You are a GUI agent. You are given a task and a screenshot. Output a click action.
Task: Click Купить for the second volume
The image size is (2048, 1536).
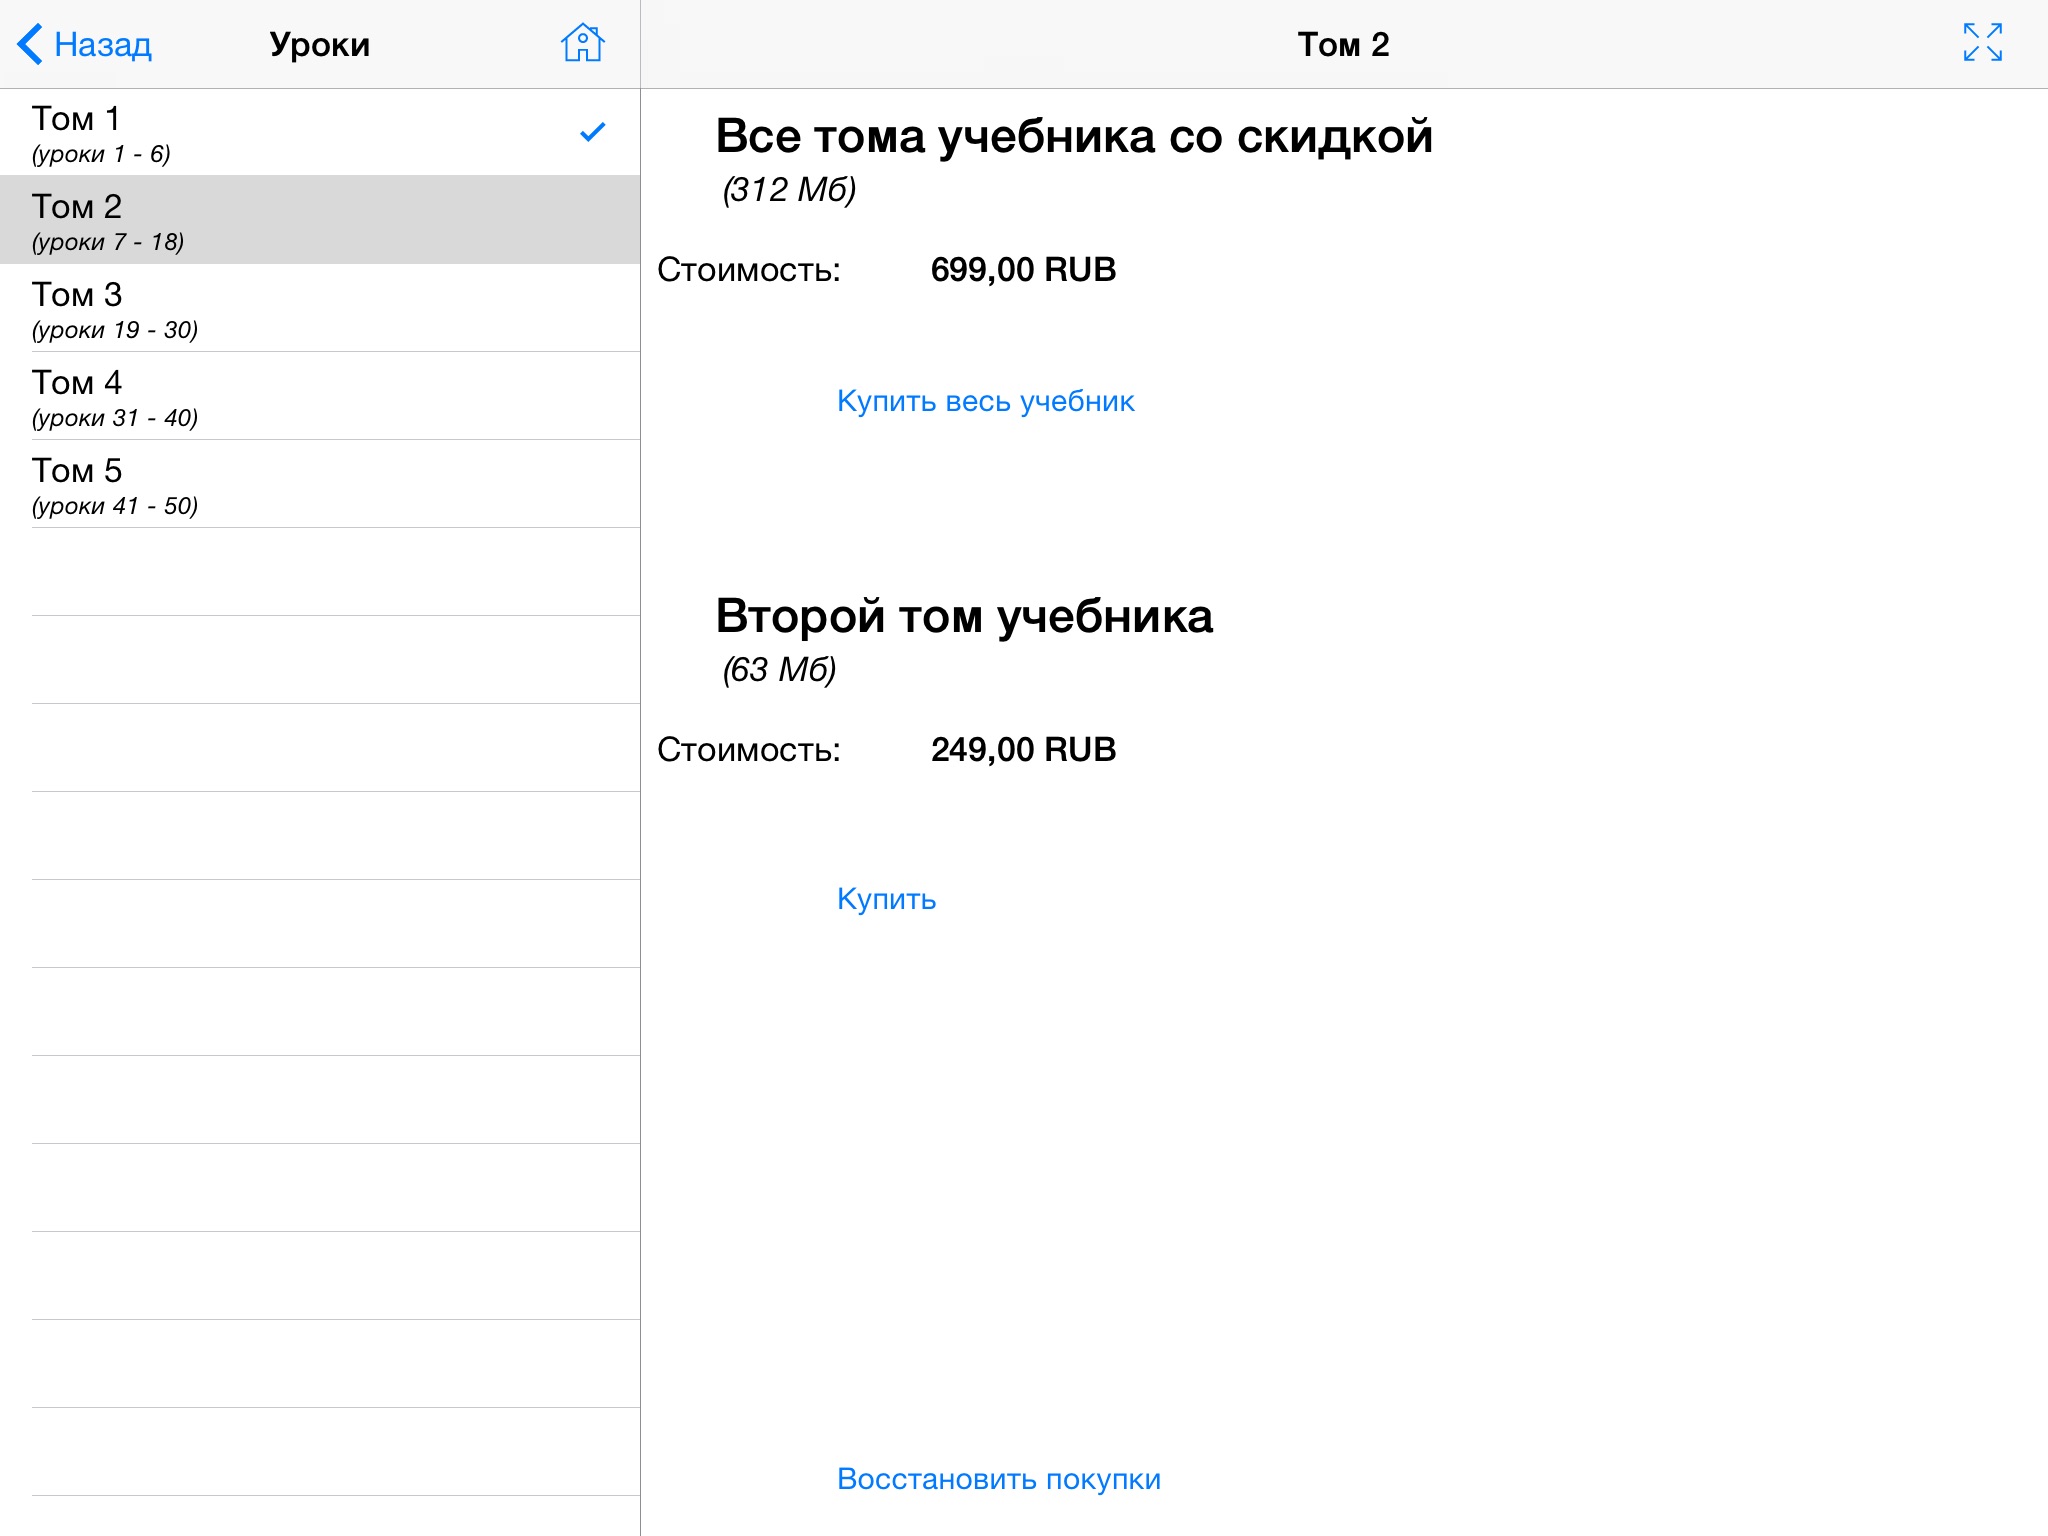(x=886, y=899)
